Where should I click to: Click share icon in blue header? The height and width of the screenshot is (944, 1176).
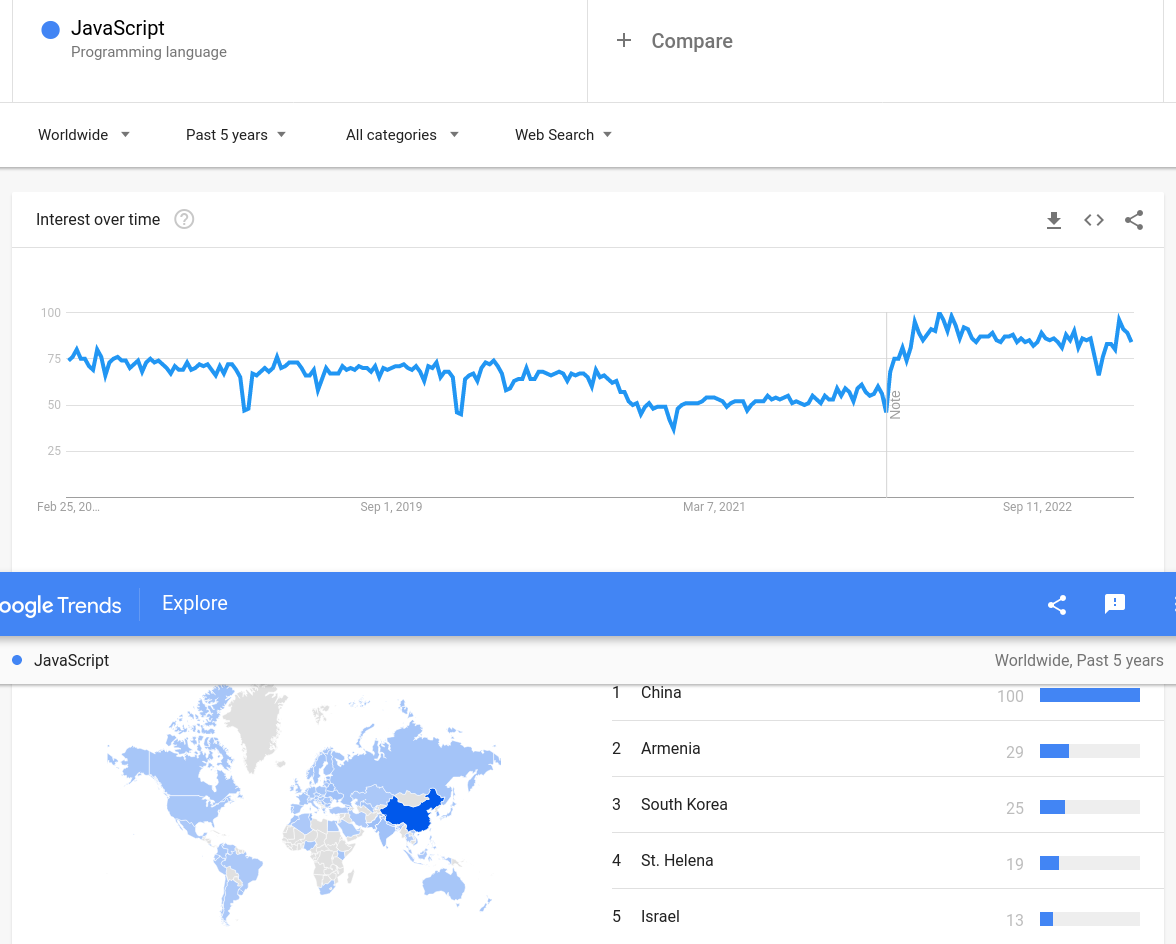point(1057,604)
